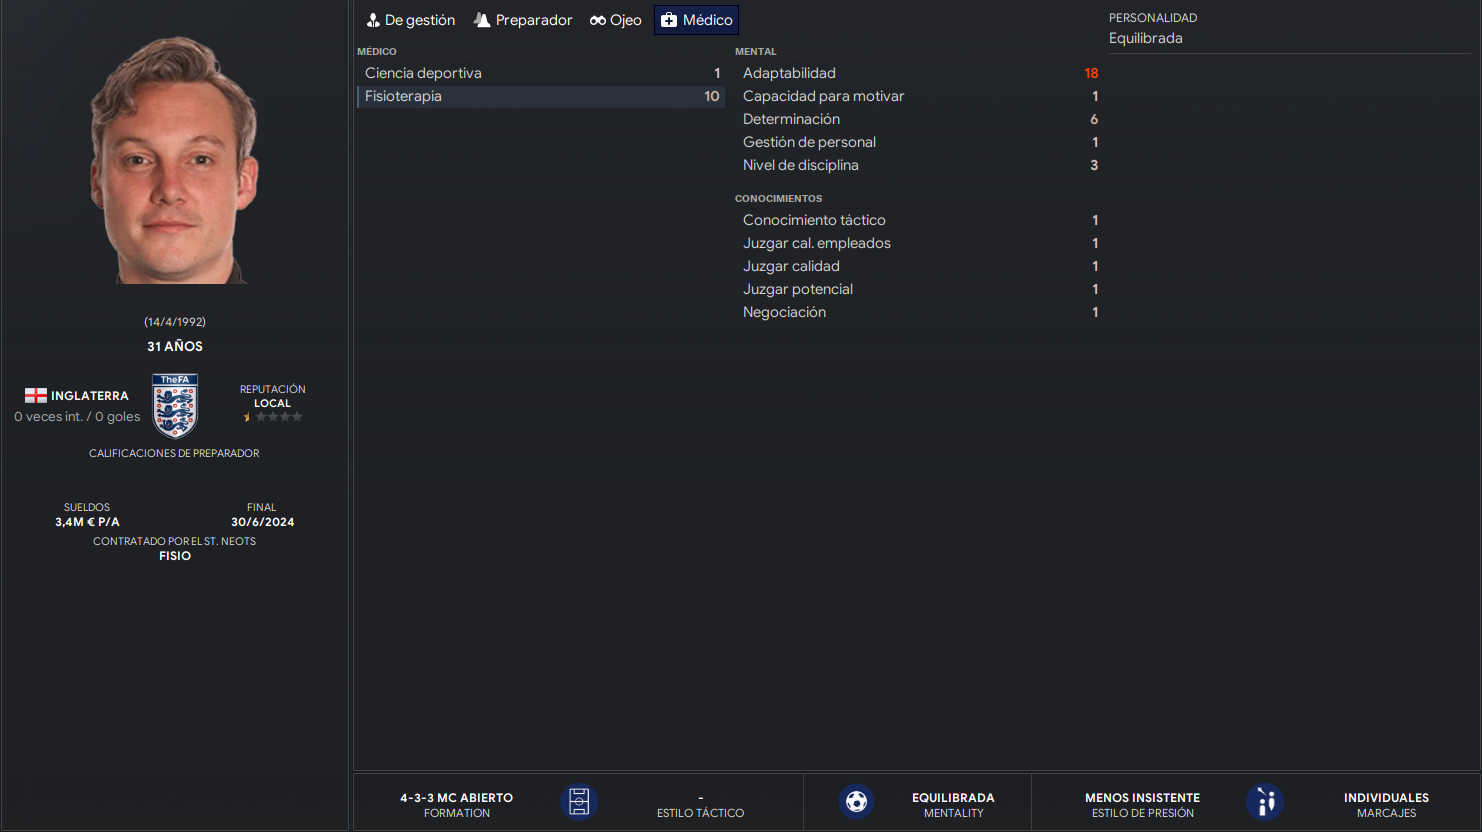
Task: Click the medical kit icon on Médico tab
Action: [x=669, y=20]
